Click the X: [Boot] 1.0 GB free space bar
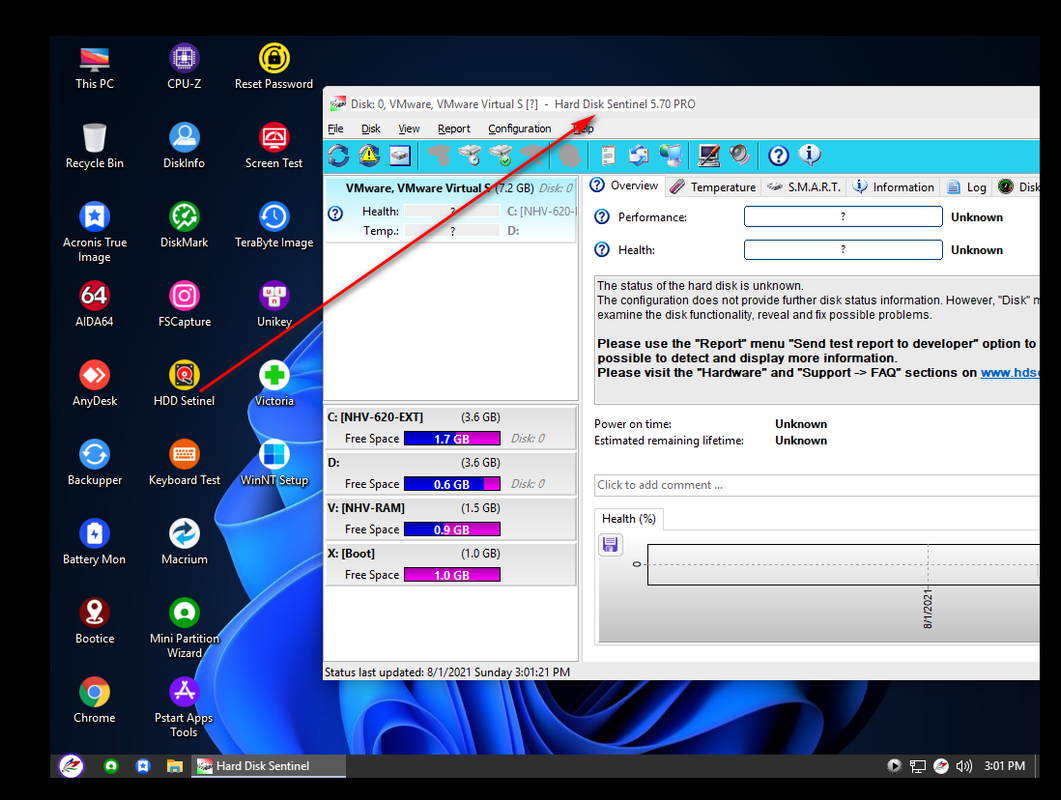The height and width of the screenshot is (800, 1061). tap(452, 575)
